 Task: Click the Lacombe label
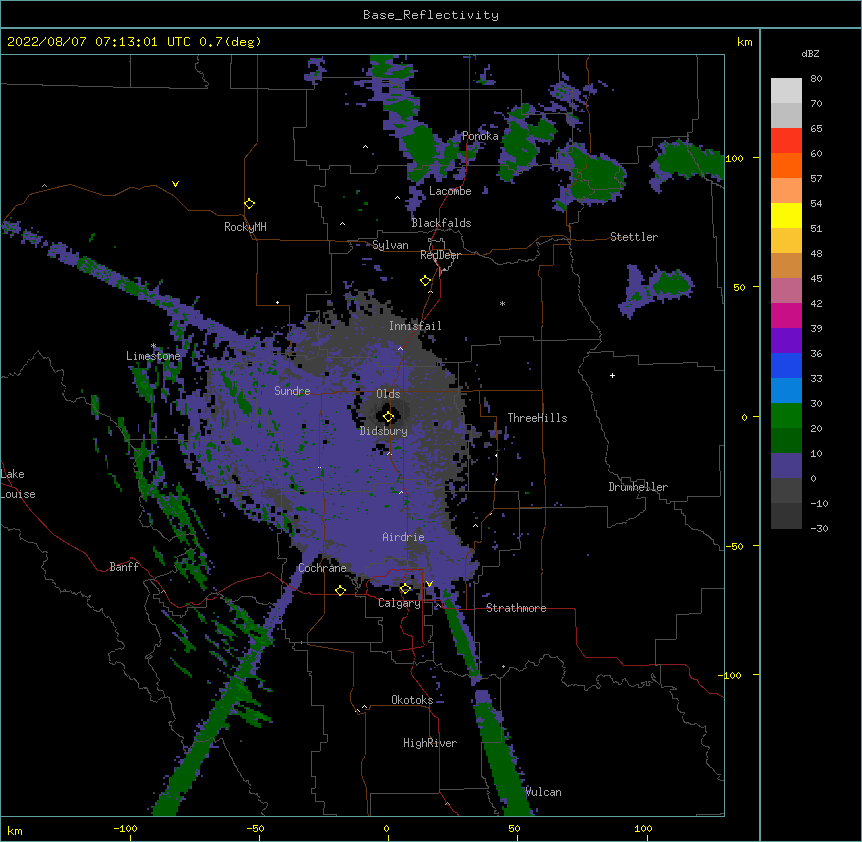tap(450, 191)
